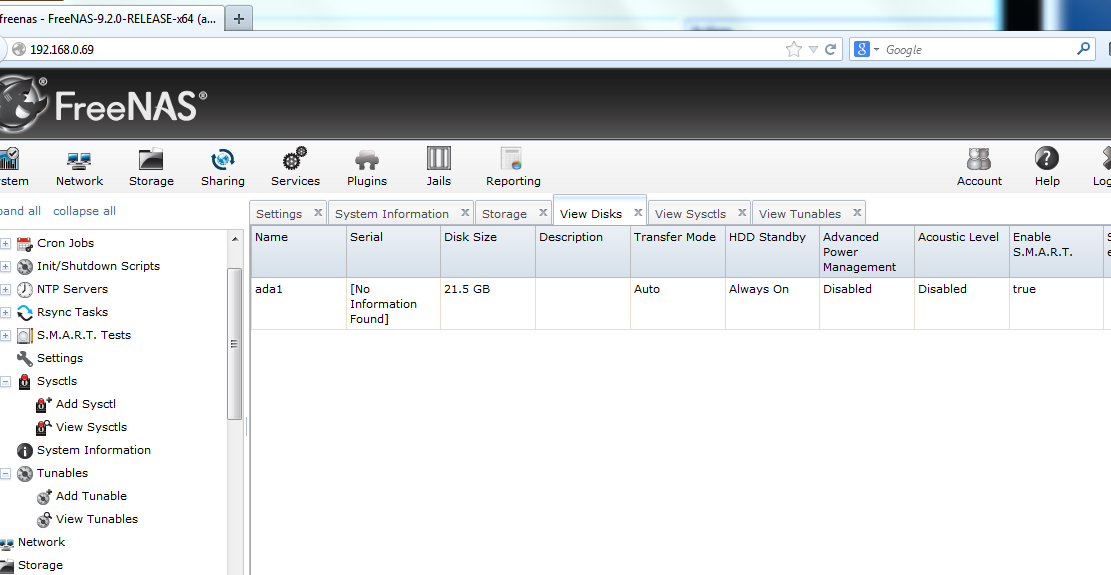
Task: Click the collapse all link
Action: 84,211
